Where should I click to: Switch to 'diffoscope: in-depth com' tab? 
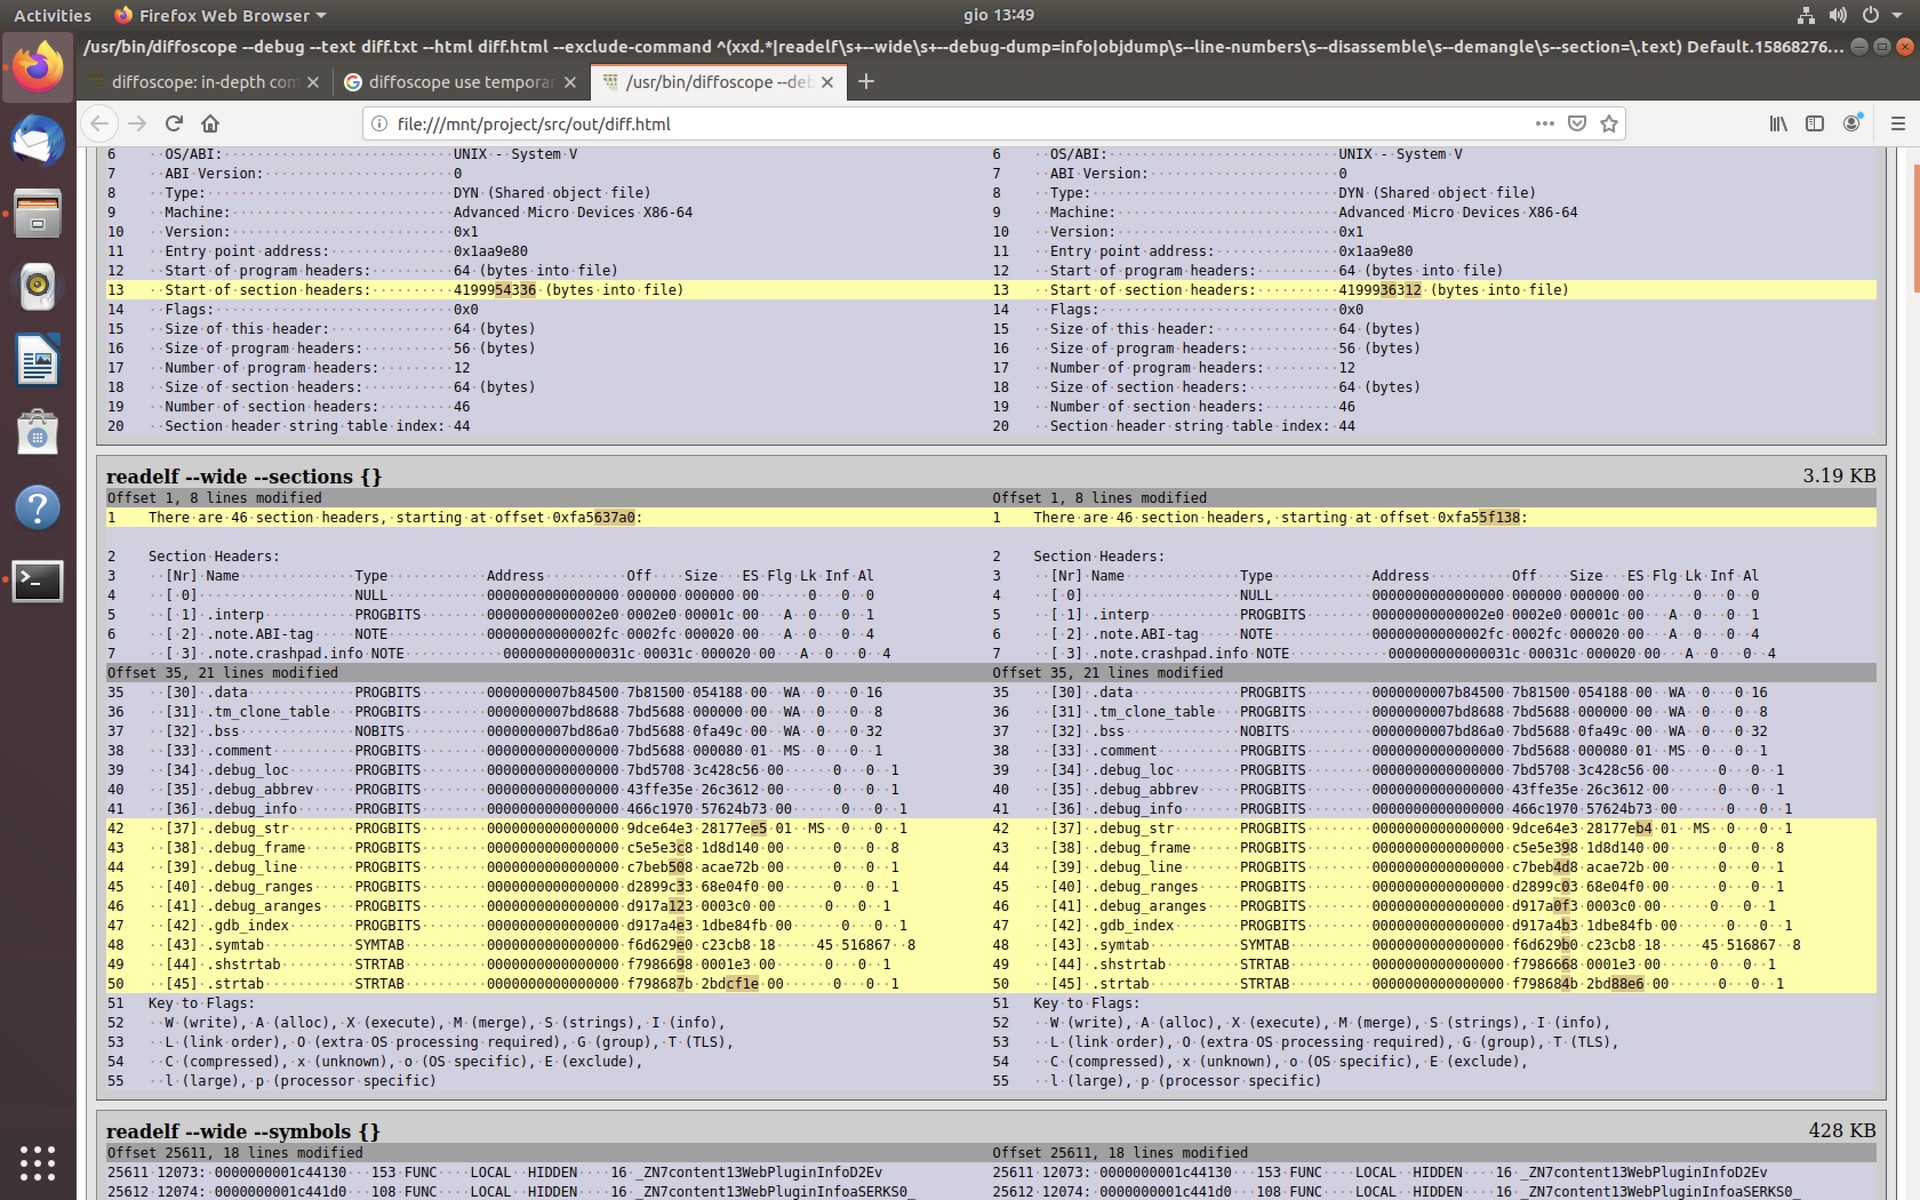(x=204, y=82)
